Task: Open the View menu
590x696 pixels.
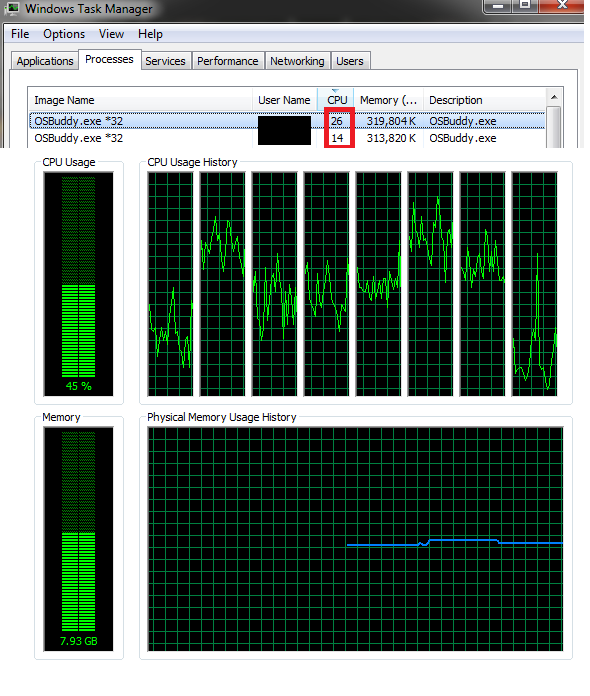Action: coord(111,34)
